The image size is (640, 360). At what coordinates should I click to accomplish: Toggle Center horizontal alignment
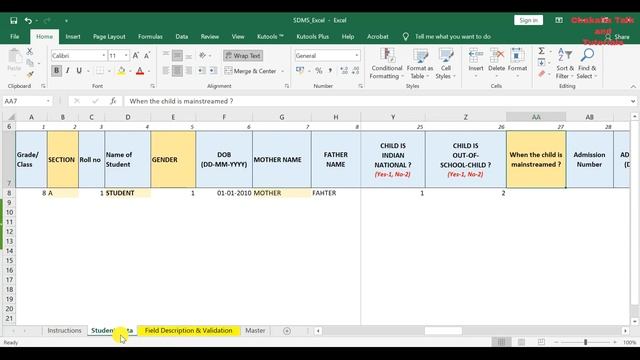177,71
